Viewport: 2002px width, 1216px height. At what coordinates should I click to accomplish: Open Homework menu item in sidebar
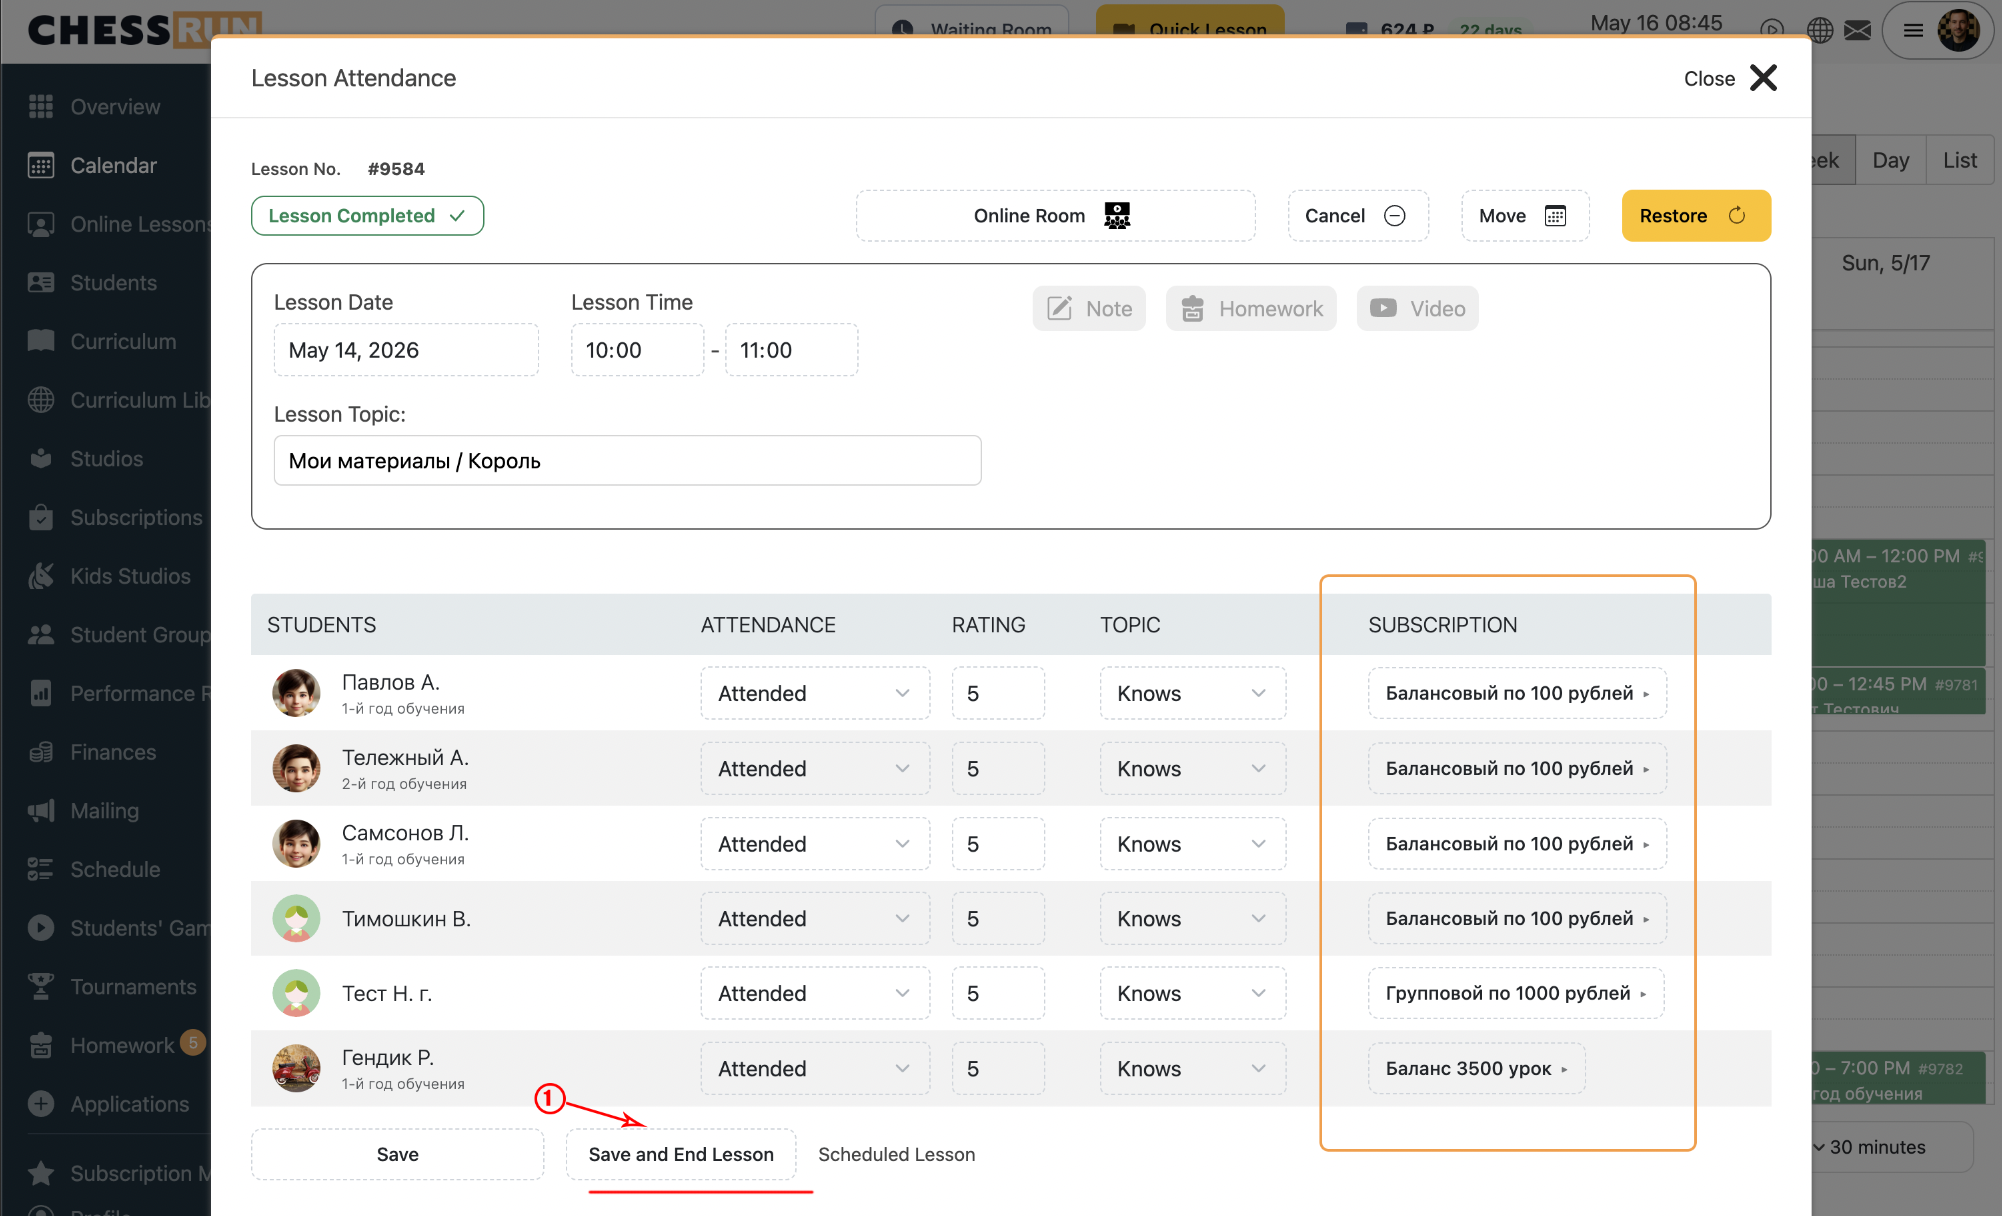118,1045
